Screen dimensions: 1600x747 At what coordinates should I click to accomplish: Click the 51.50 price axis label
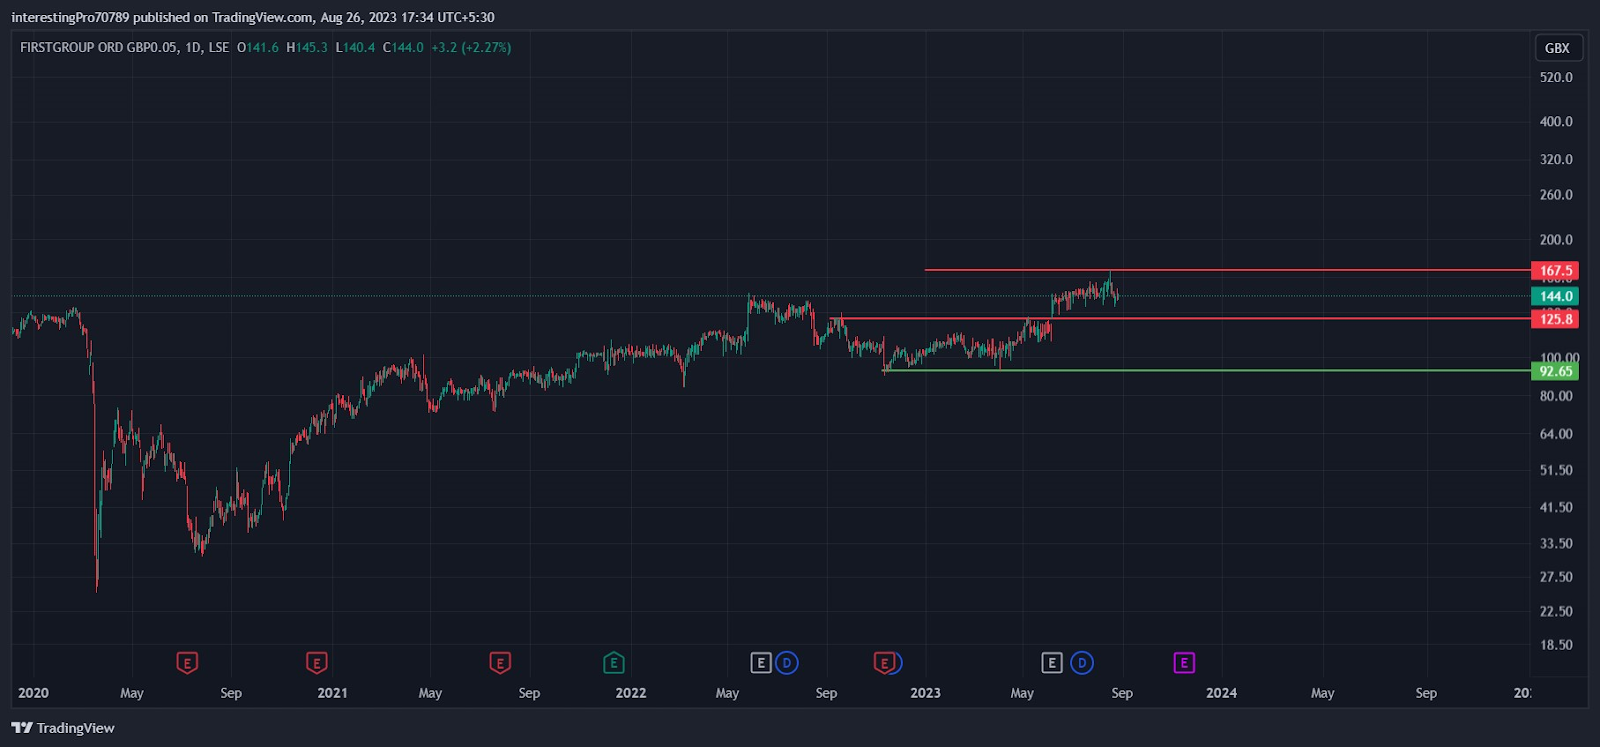1556,470
